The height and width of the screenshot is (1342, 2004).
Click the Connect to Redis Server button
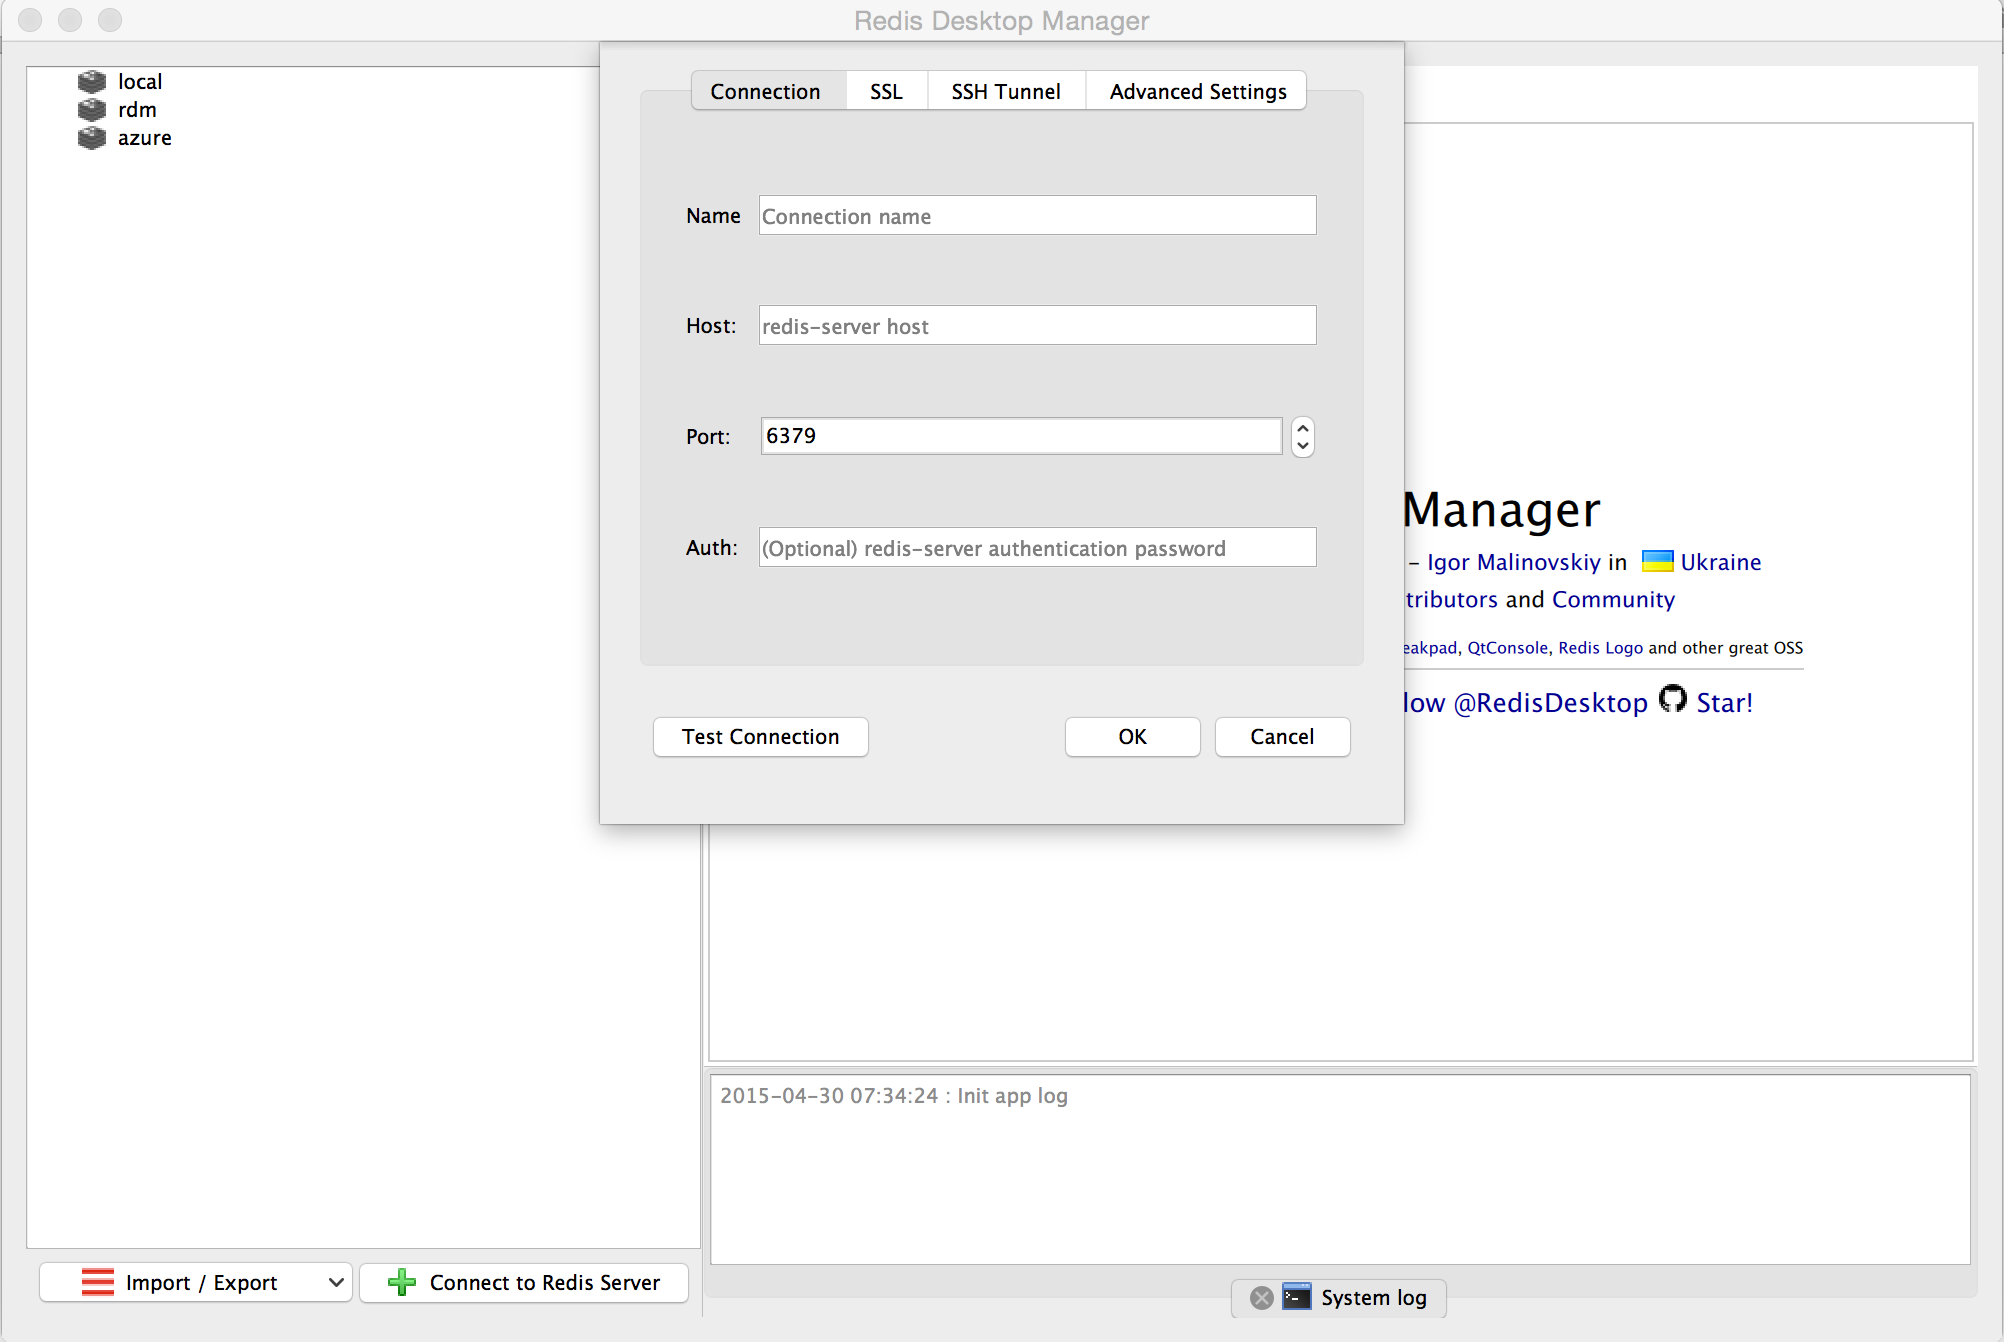(524, 1282)
